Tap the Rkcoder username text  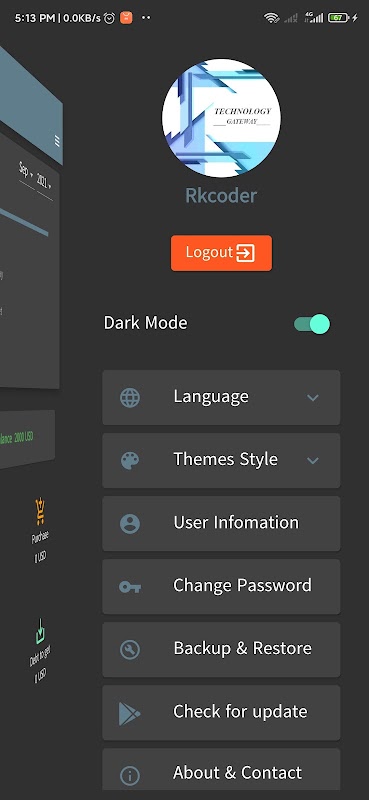(x=221, y=196)
